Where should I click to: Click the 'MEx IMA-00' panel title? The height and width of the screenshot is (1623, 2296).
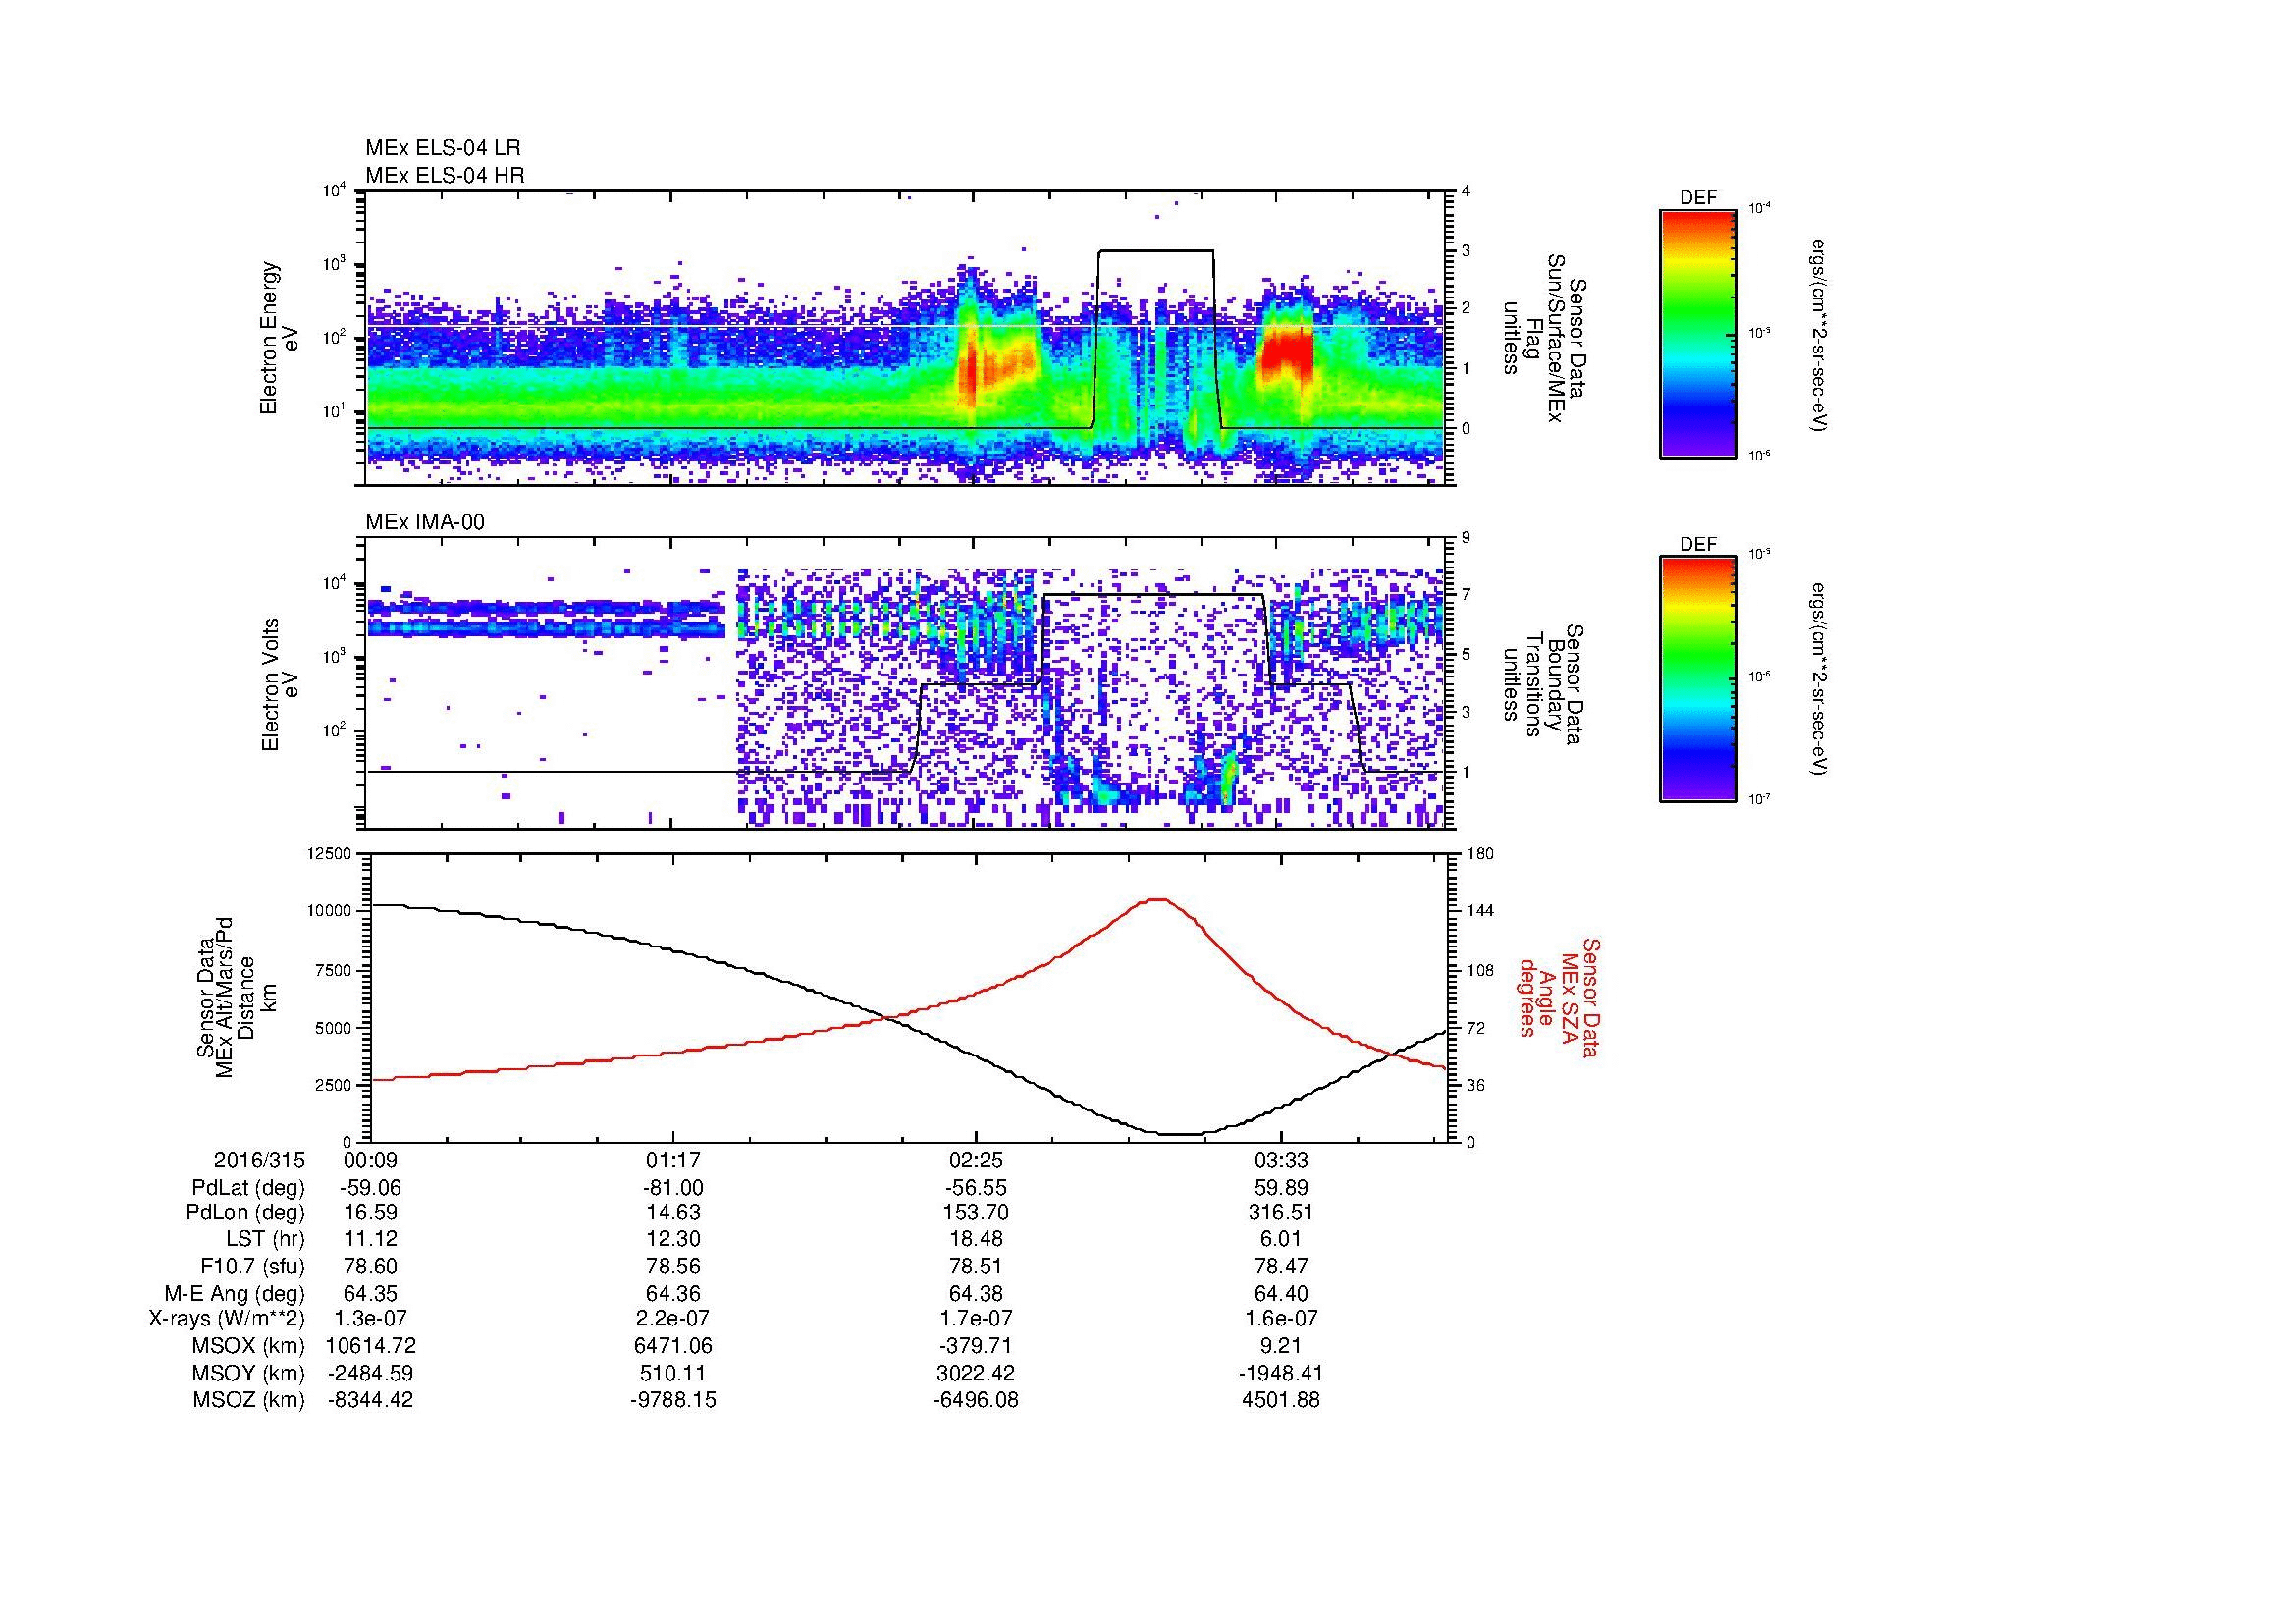425,522
